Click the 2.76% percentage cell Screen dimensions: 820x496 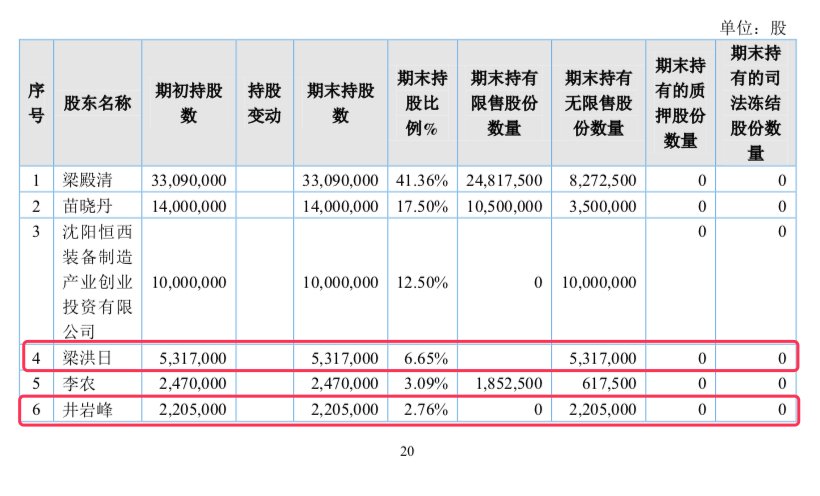(426, 409)
